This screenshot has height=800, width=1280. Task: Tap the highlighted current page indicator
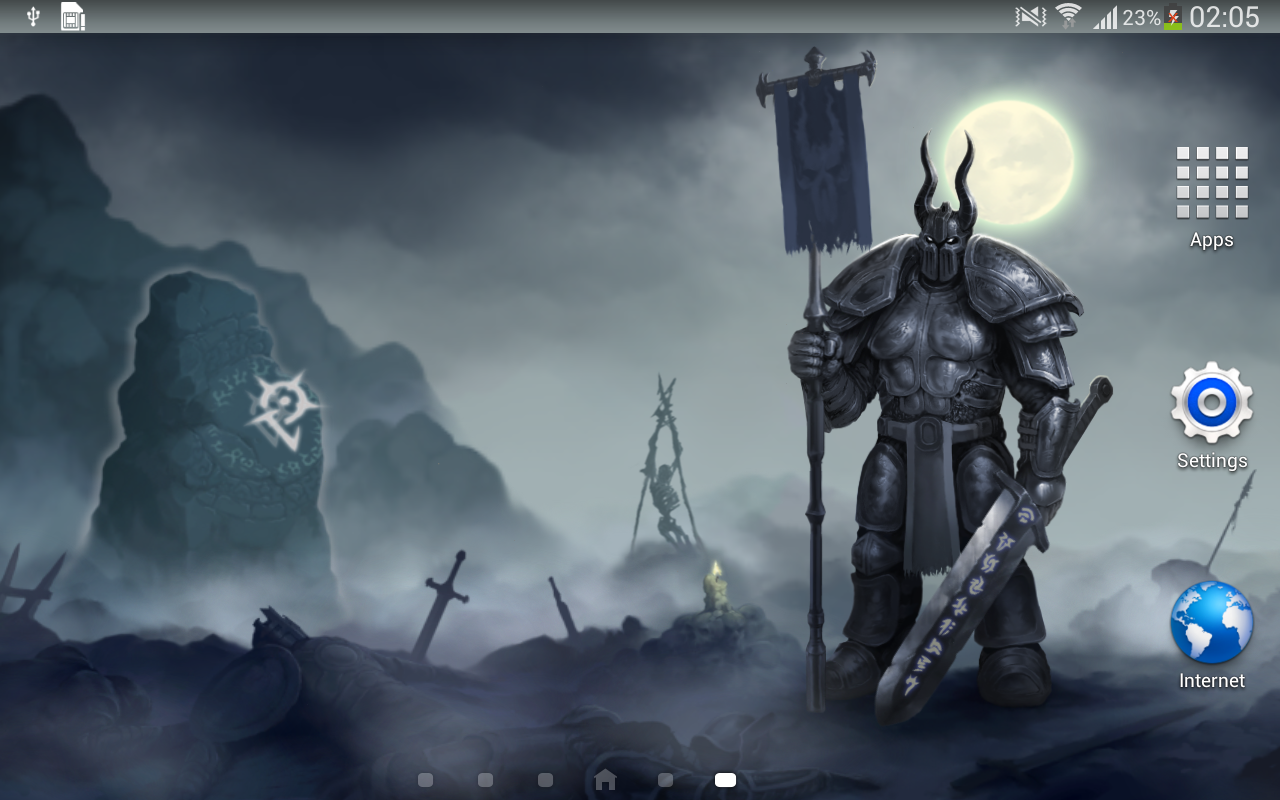pos(725,780)
